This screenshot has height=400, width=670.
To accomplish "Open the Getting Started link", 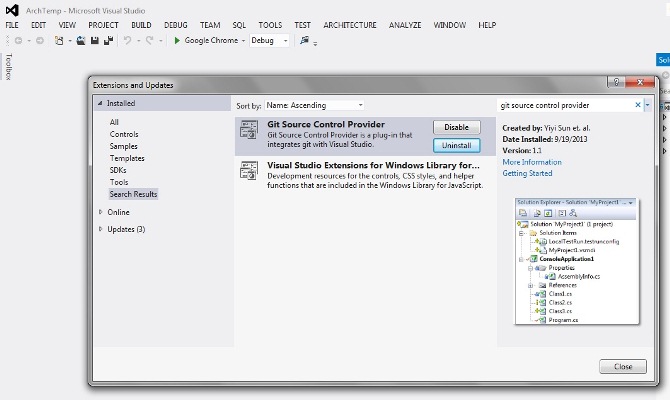I will click(x=527, y=173).
